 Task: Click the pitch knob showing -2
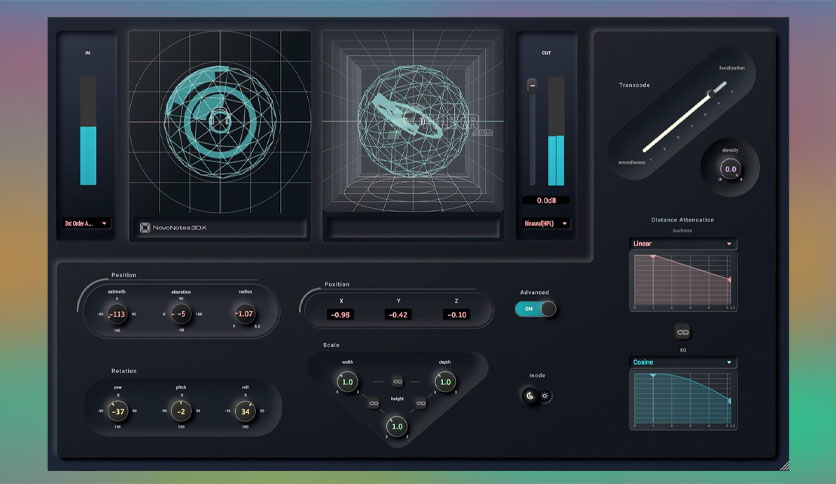pyautogui.click(x=181, y=412)
